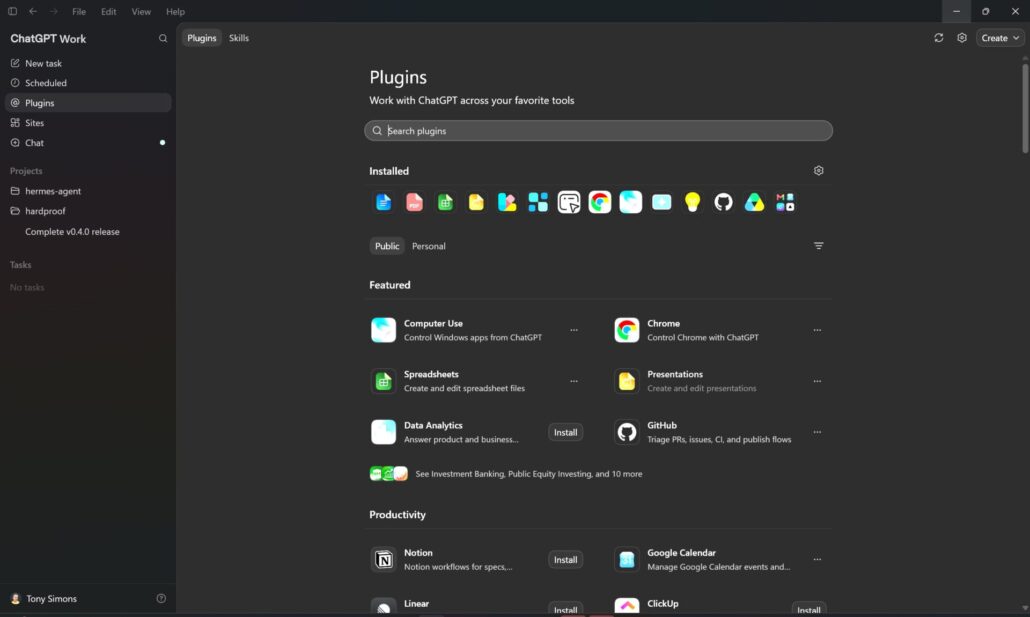Open the cyan Computer Use icon in Installed row
This screenshot has height=617, width=1030.
point(631,202)
